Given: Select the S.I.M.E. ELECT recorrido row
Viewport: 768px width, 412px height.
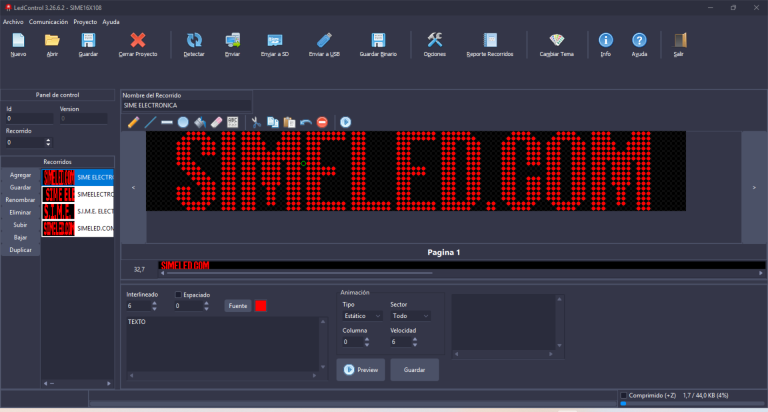Looking at the screenshot, I should tap(77, 212).
